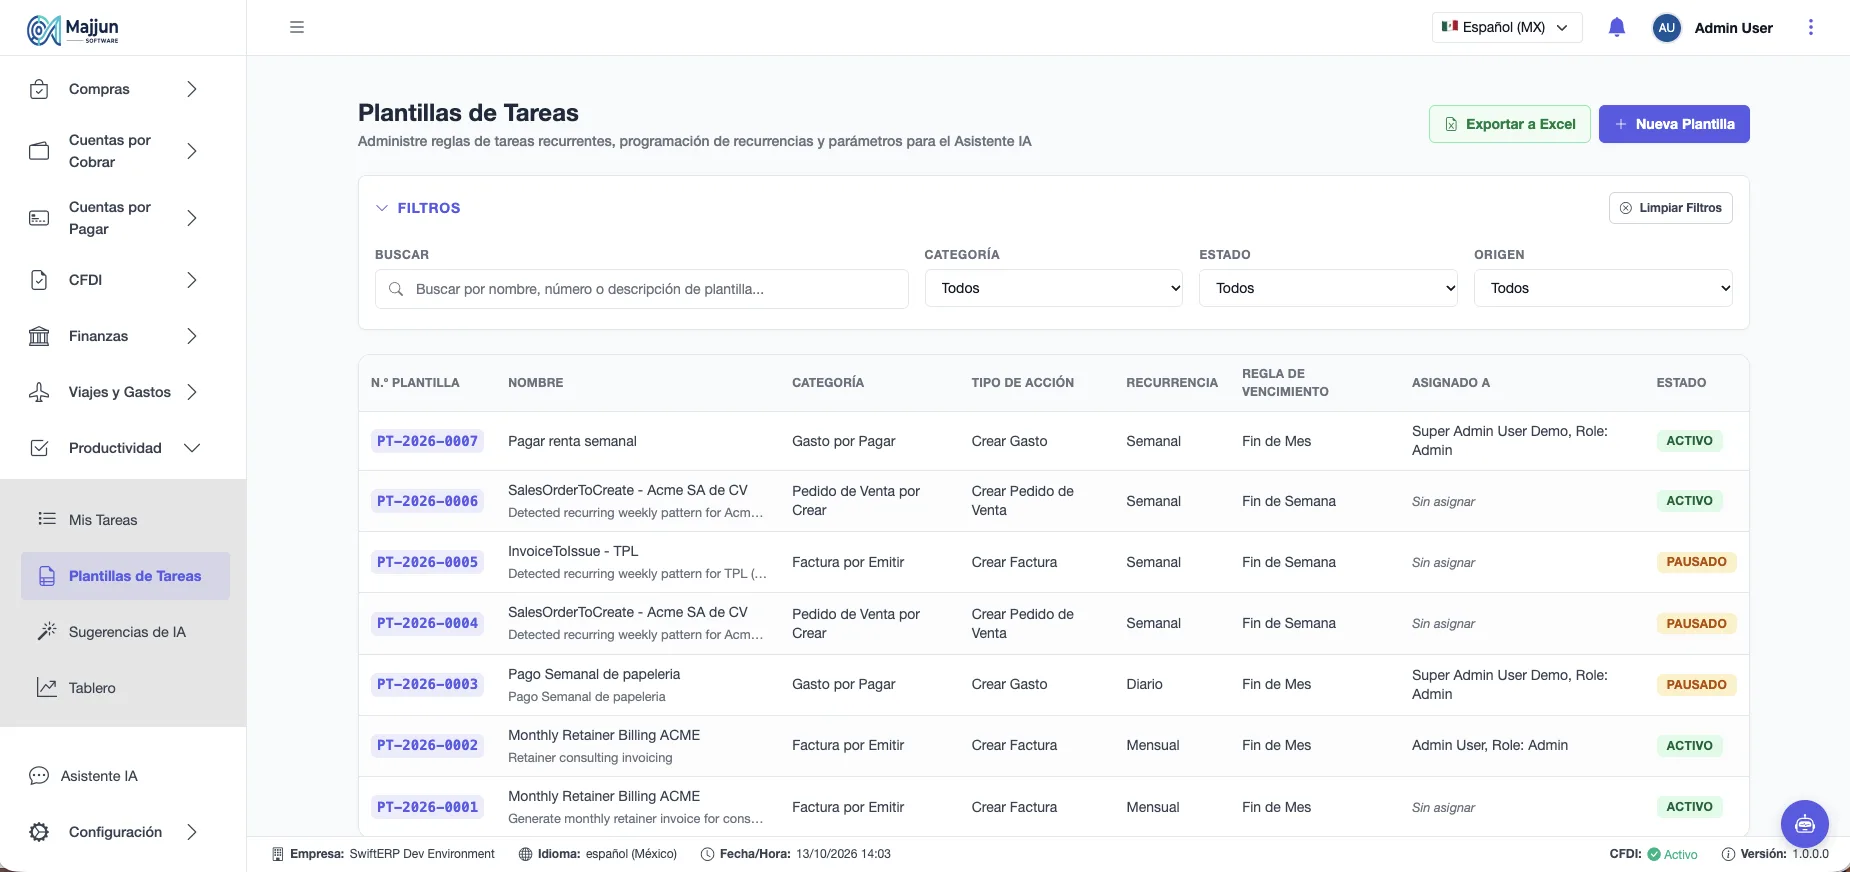
Task: Open template PT-2026-0003 link
Action: tap(427, 684)
